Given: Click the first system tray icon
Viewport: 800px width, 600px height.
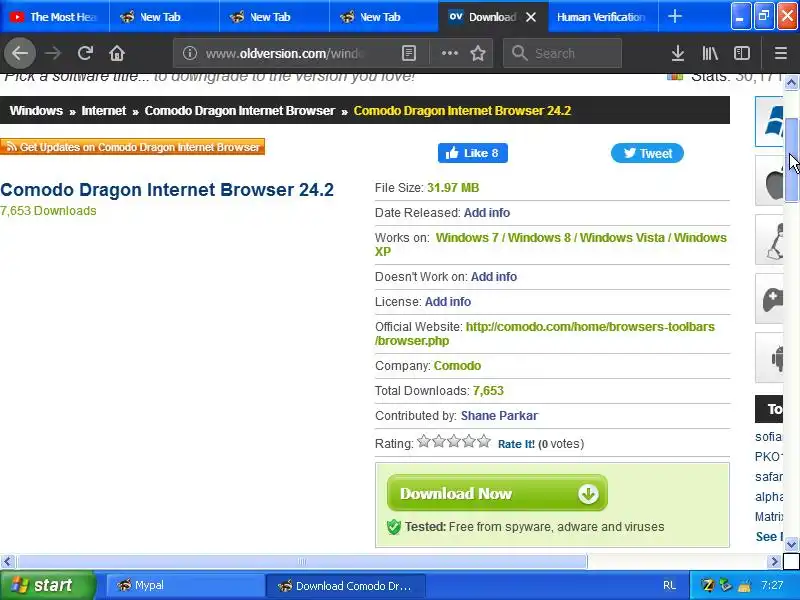Looking at the screenshot, I should (x=708, y=585).
